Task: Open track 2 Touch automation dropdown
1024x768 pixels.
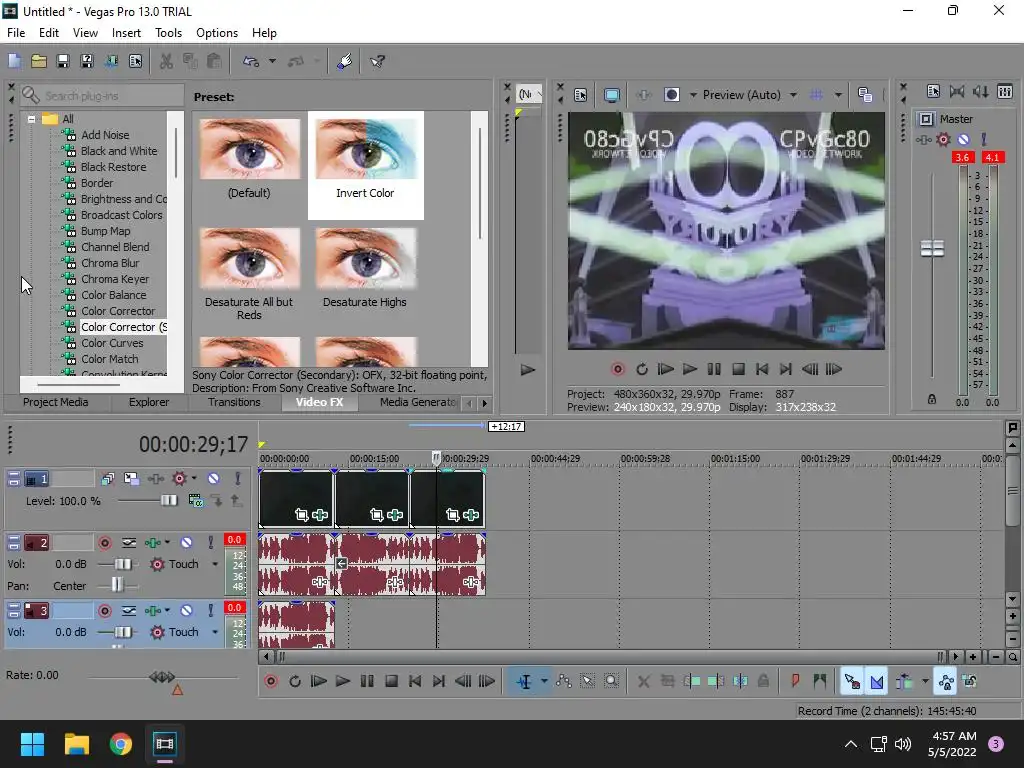Action: pyautogui.click(x=215, y=564)
